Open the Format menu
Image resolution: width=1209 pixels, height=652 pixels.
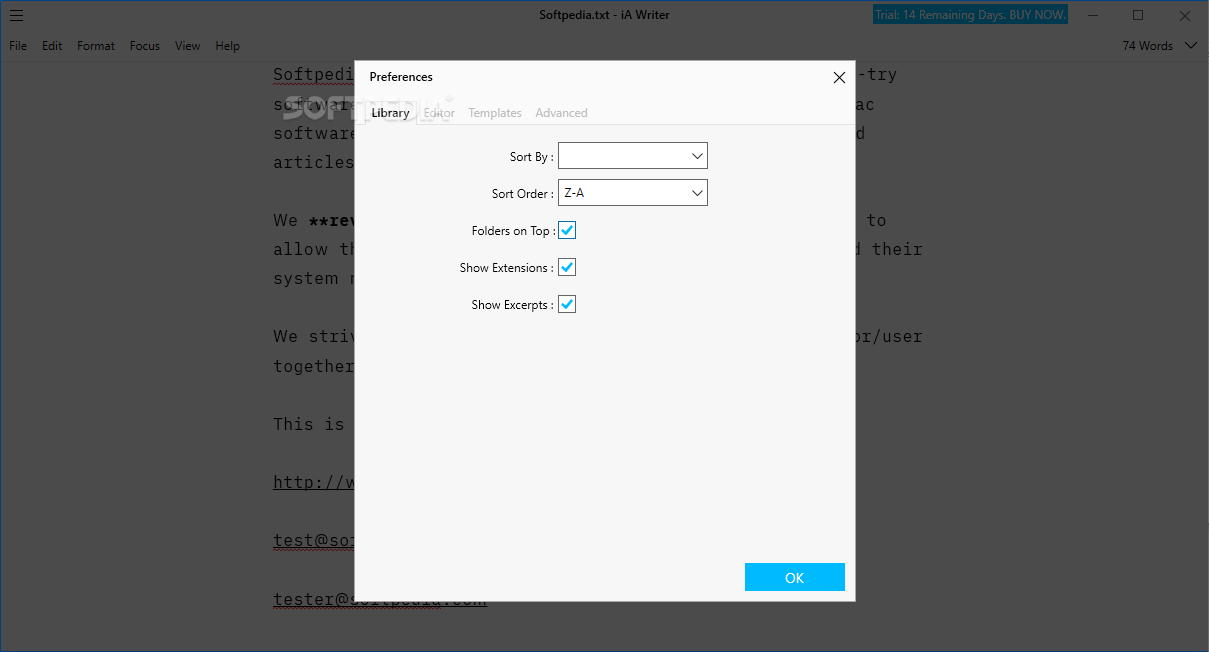(96, 46)
